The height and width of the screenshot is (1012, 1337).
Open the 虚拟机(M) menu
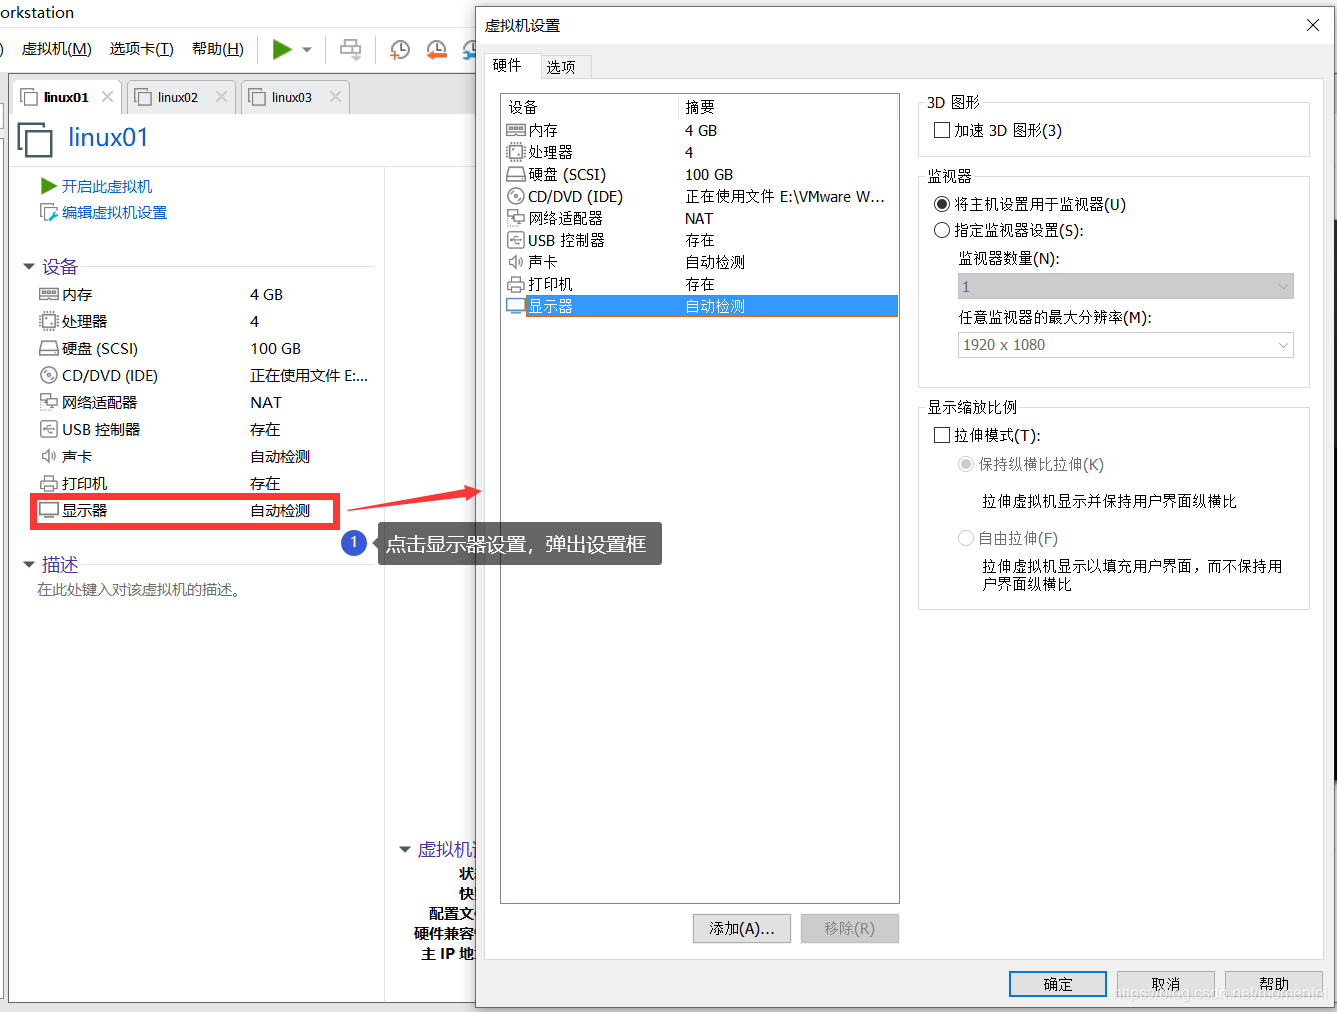[x=56, y=49]
